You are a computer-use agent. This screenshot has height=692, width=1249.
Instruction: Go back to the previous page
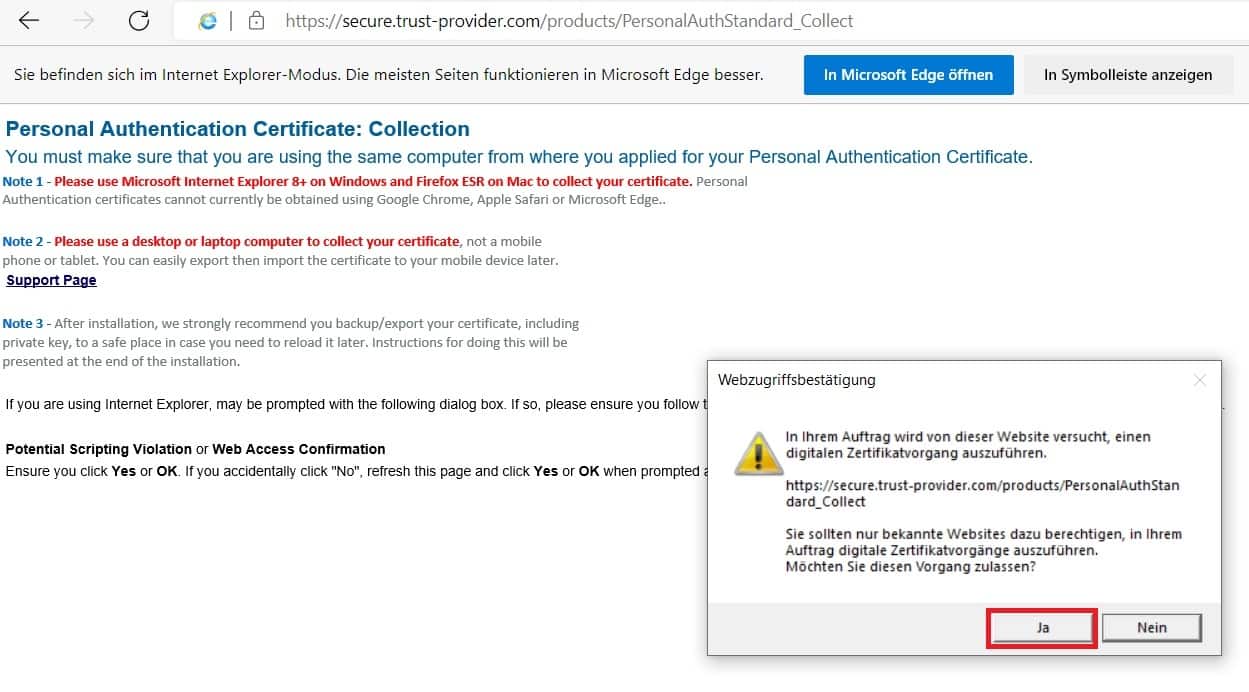[x=29, y=21]
